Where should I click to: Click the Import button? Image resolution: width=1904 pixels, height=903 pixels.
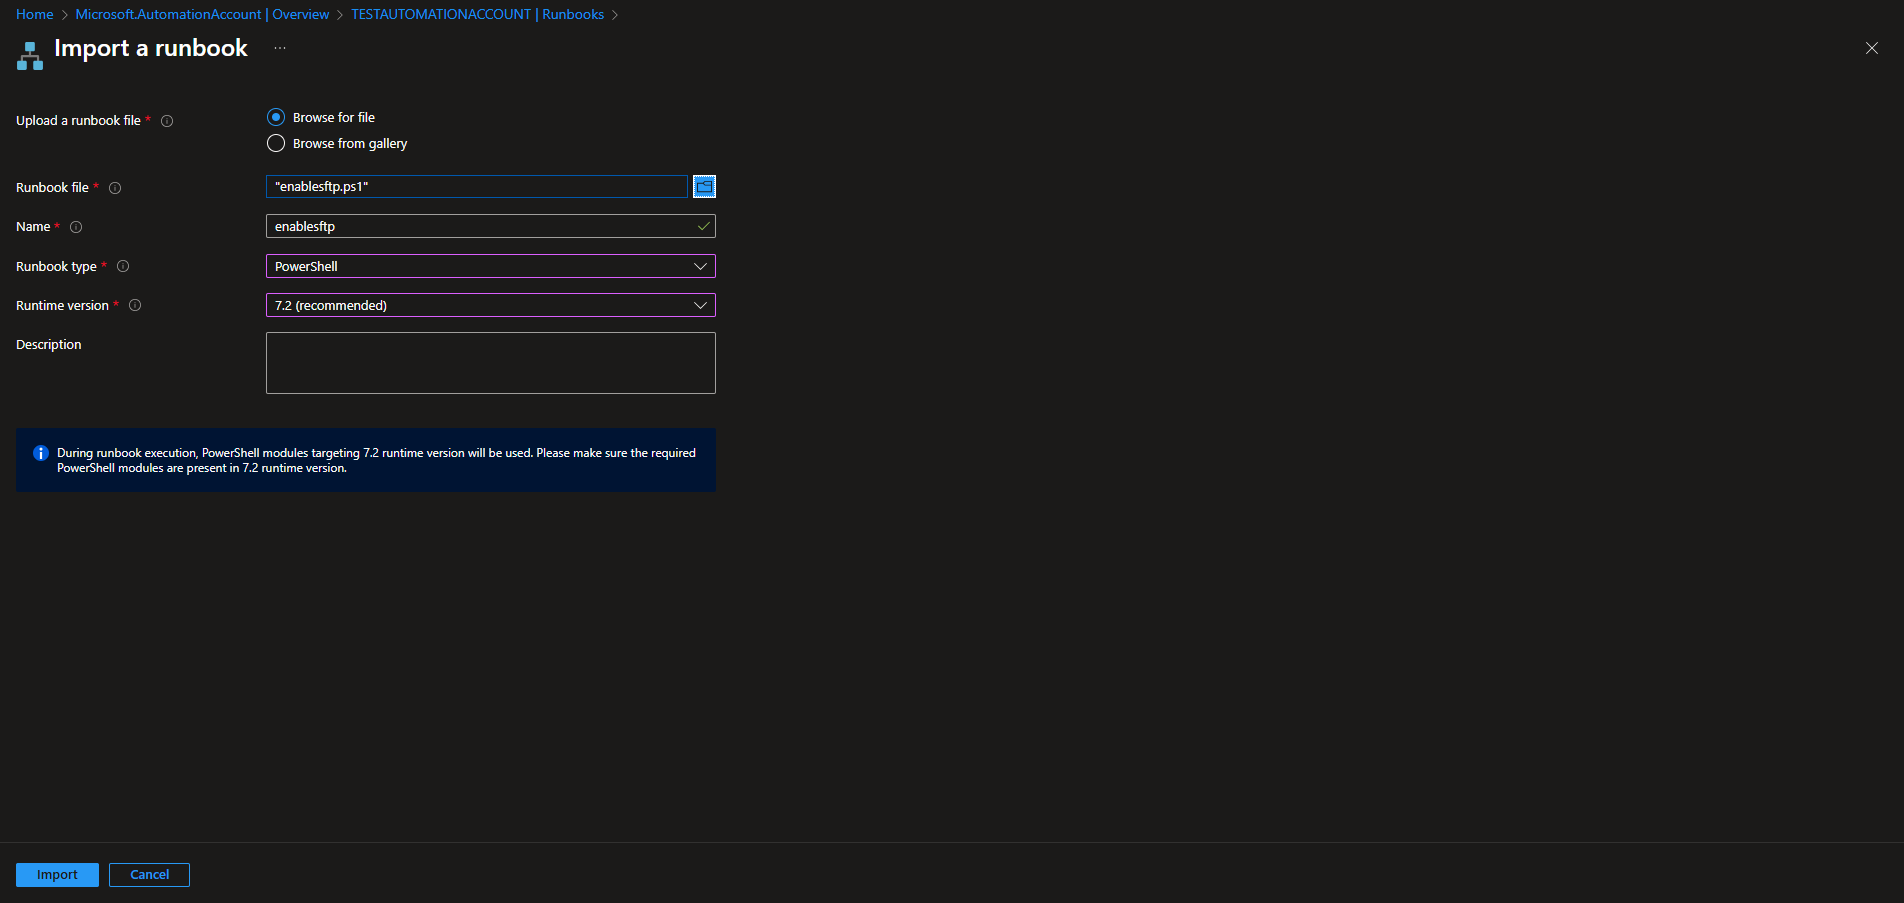pos(57,875)
